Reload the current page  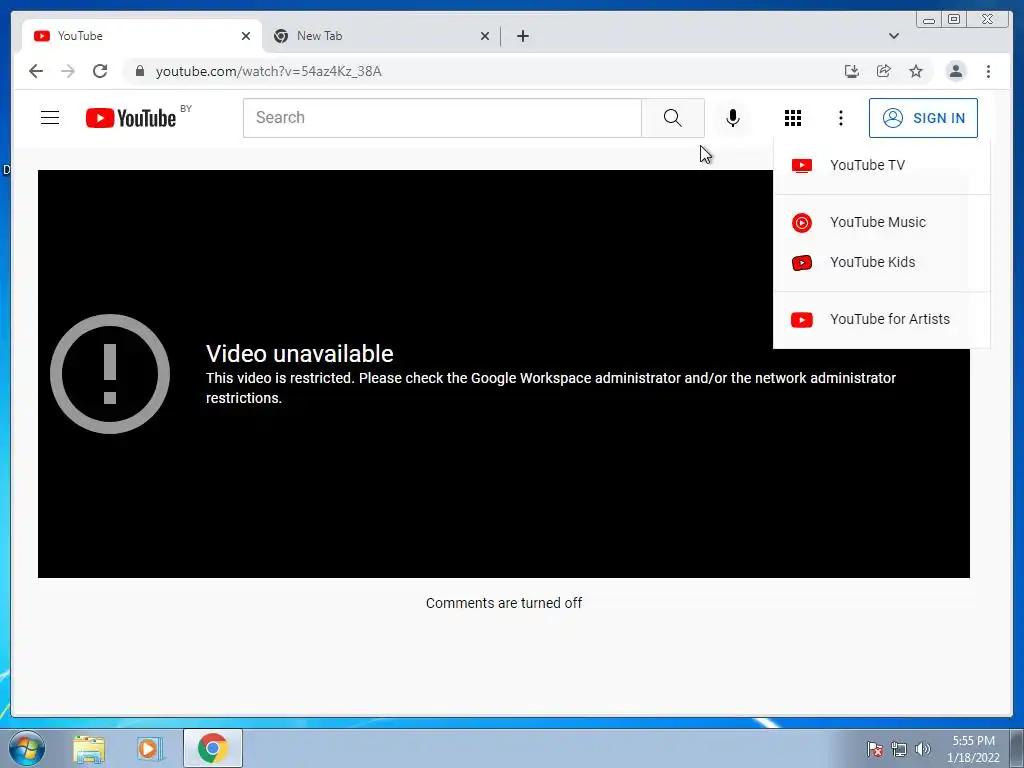[100, 71]
